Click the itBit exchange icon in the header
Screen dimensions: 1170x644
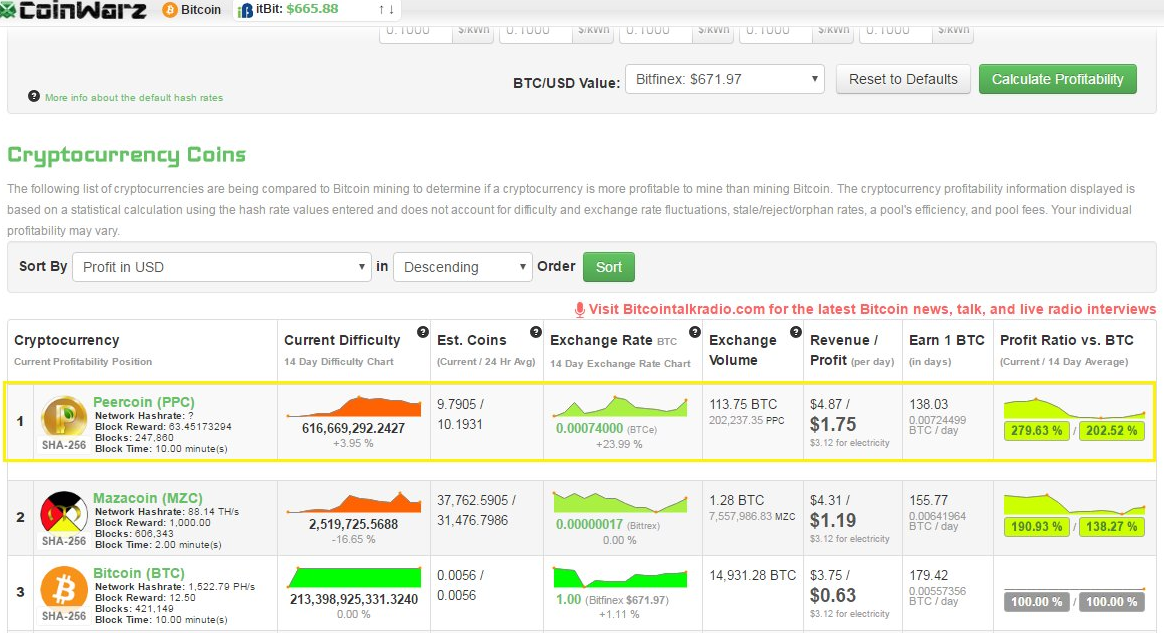(245, 10)
